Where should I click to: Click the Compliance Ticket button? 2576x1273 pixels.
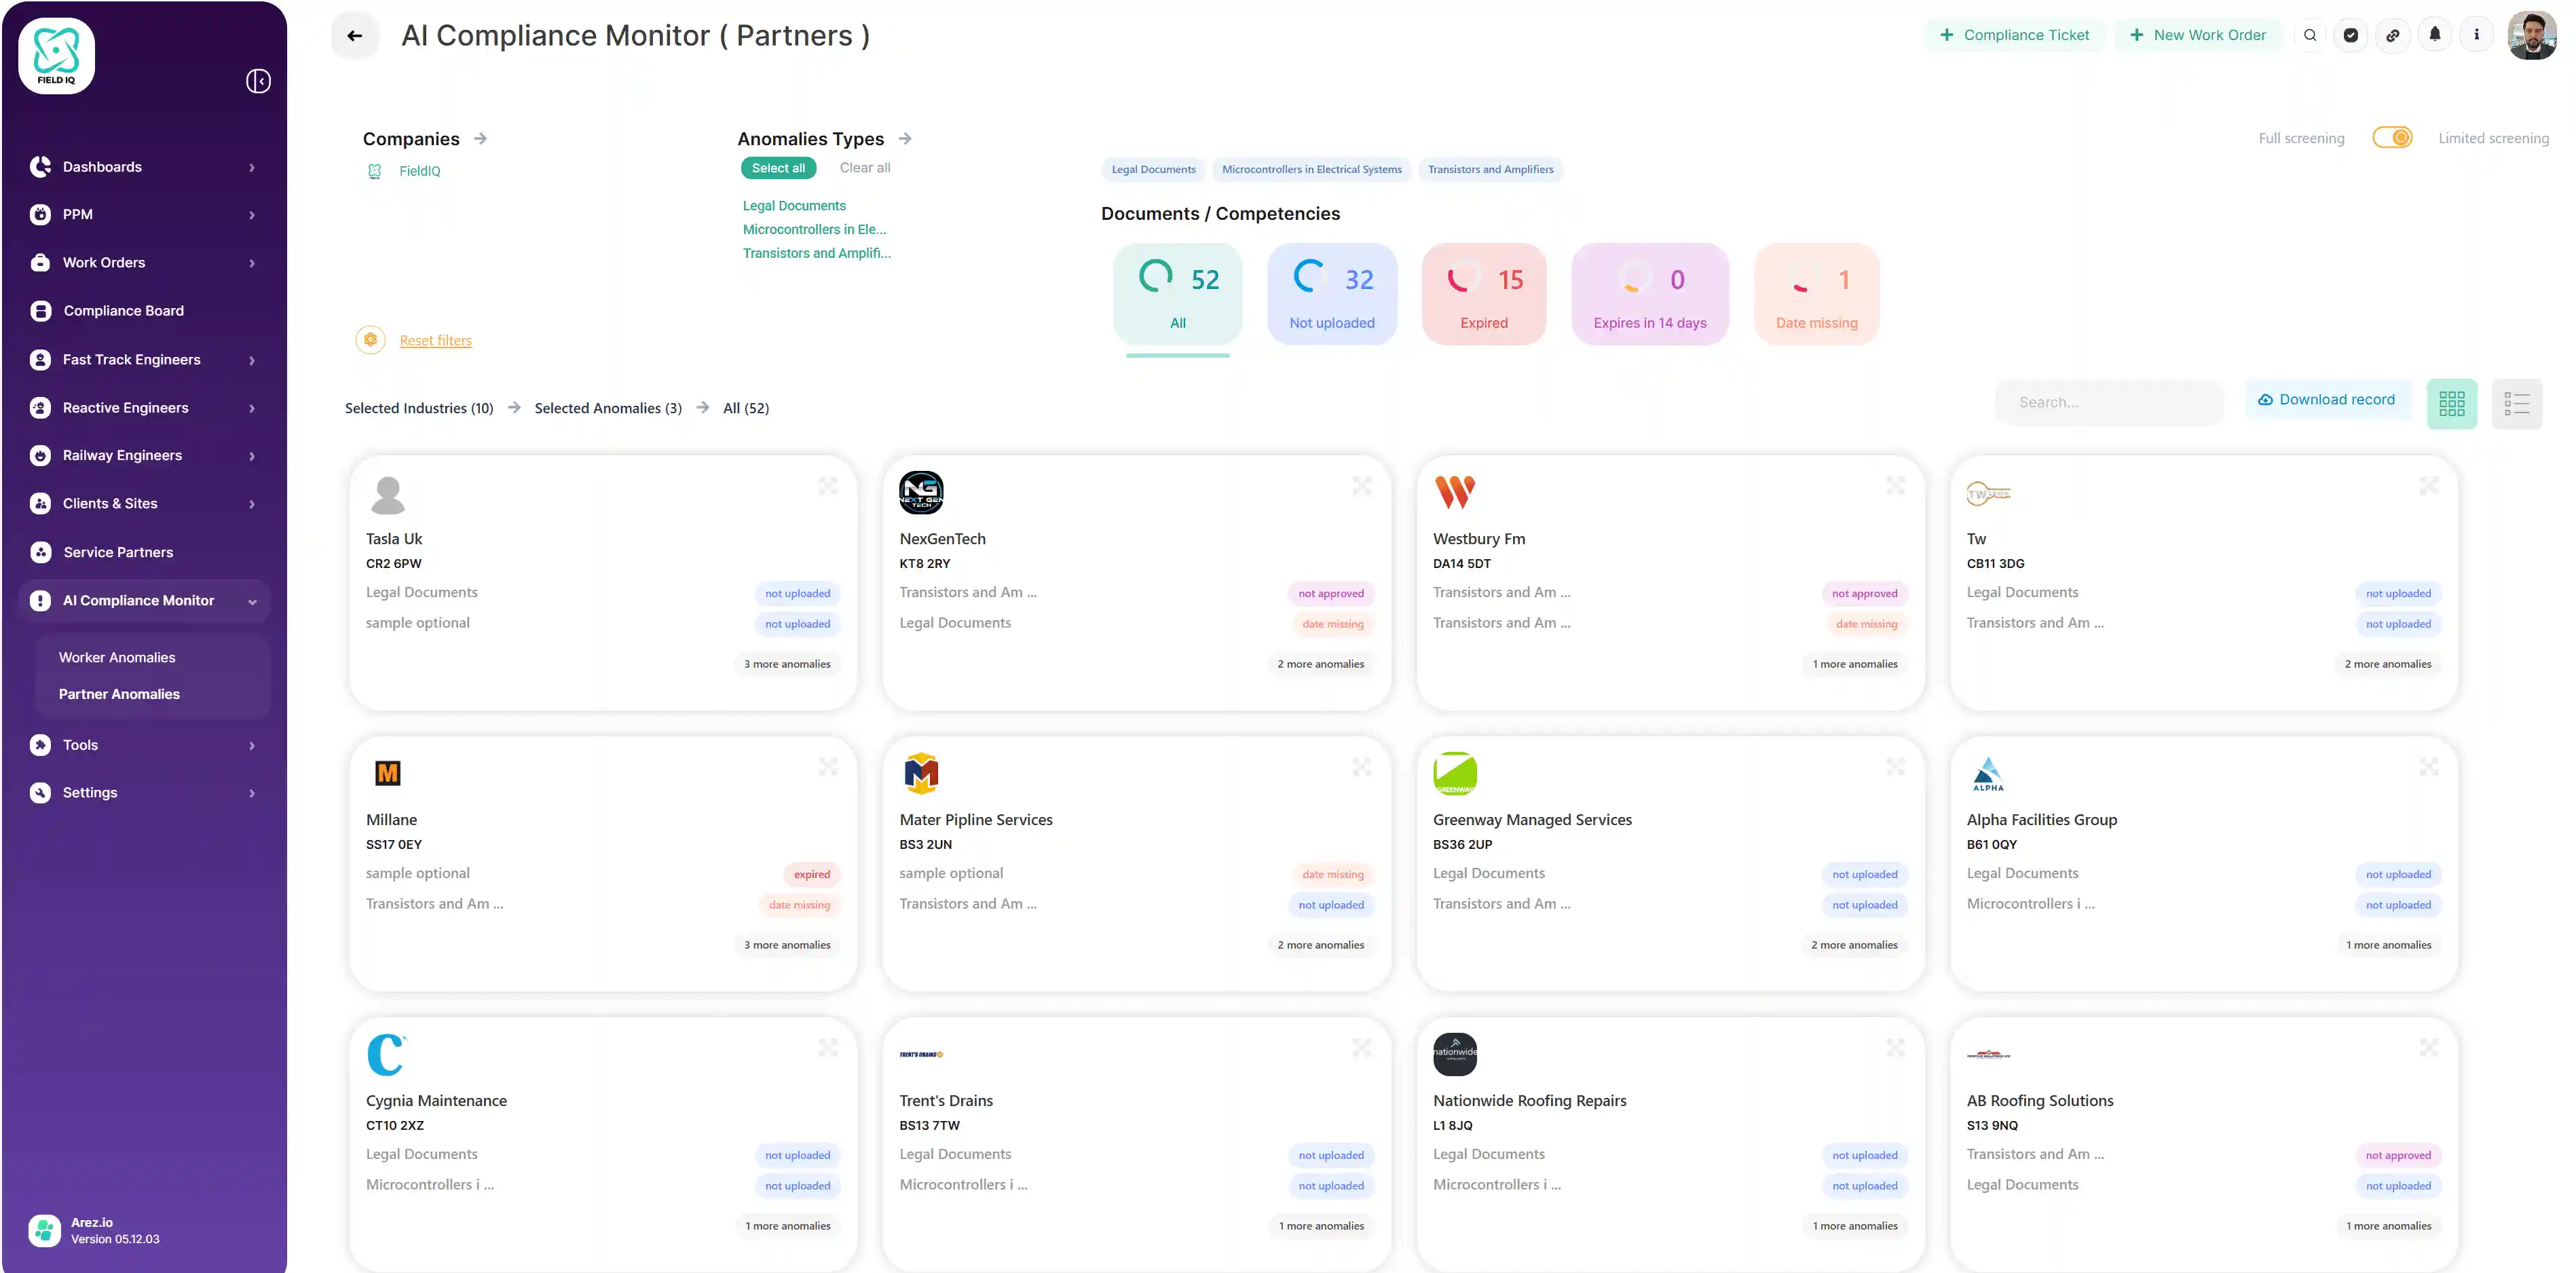click(2015, 35)
